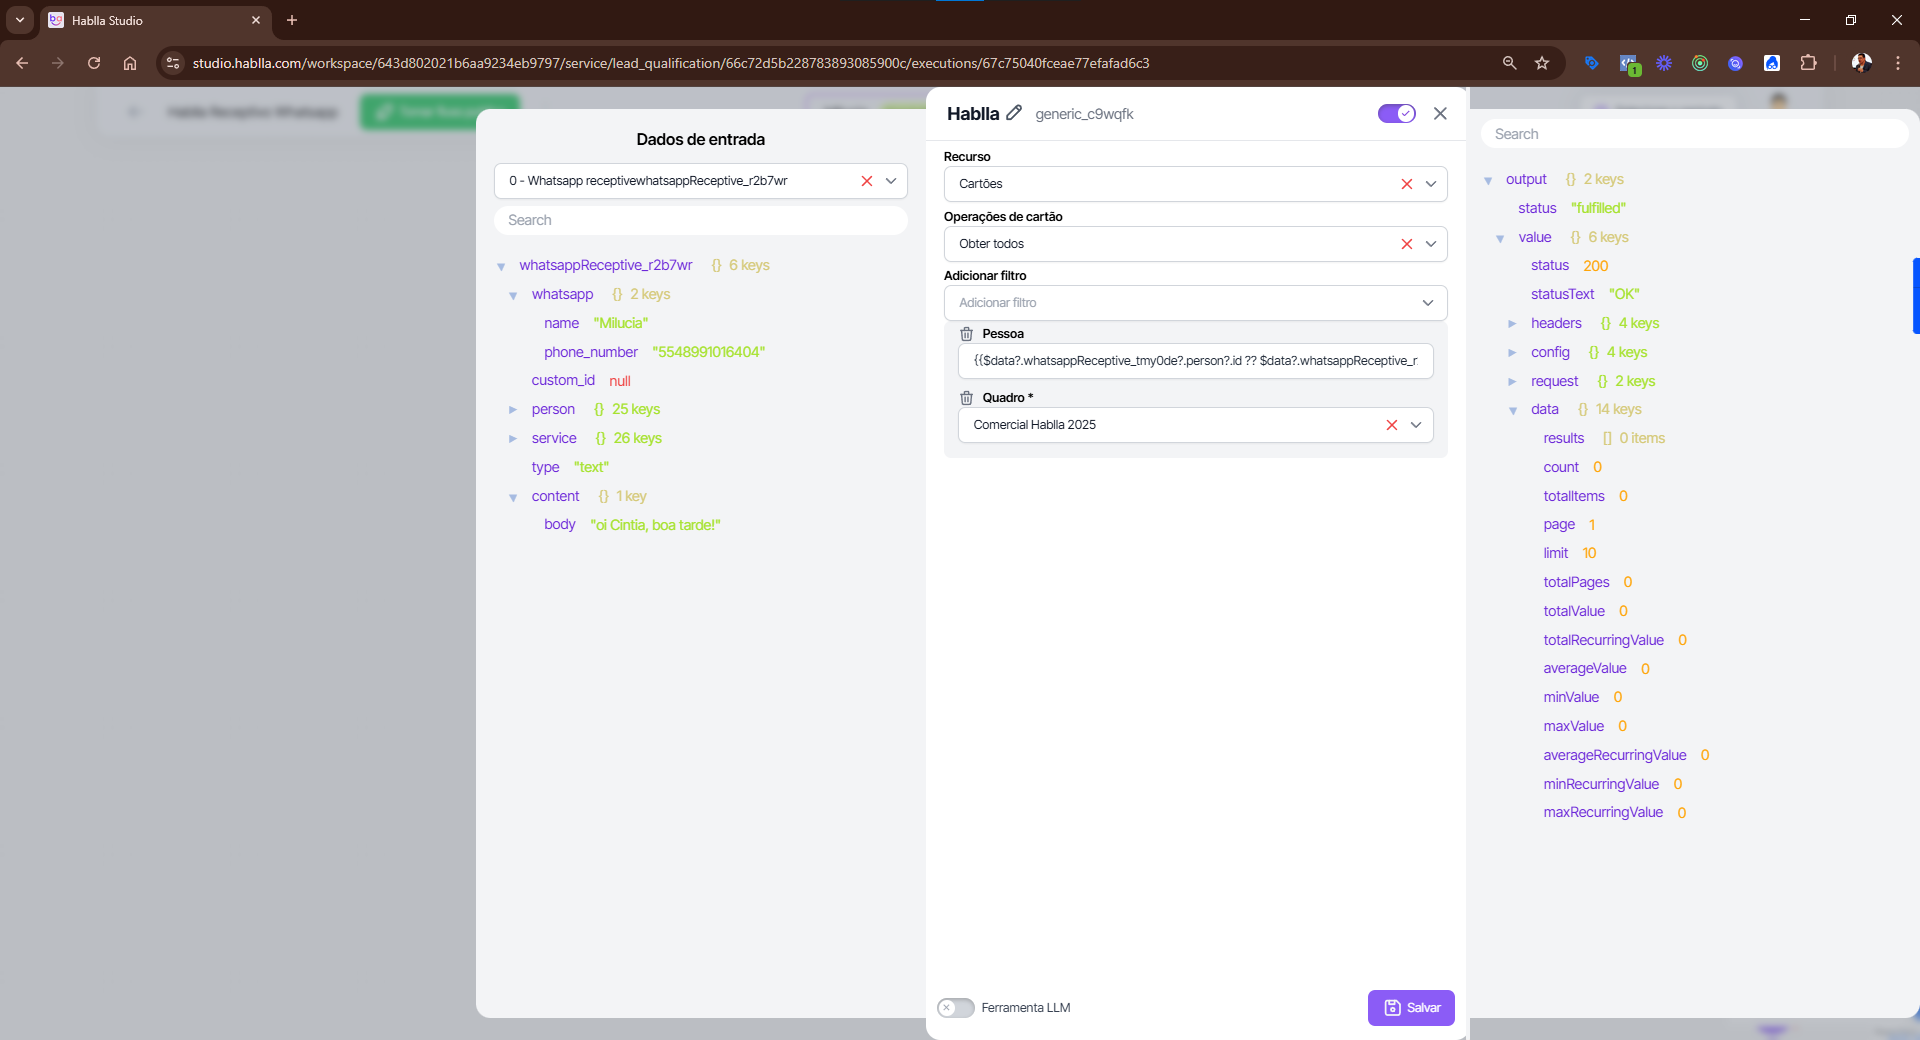
Task: Bookmark this page with the star icon
Action: pyautogui.click(x=1542, y=63)
